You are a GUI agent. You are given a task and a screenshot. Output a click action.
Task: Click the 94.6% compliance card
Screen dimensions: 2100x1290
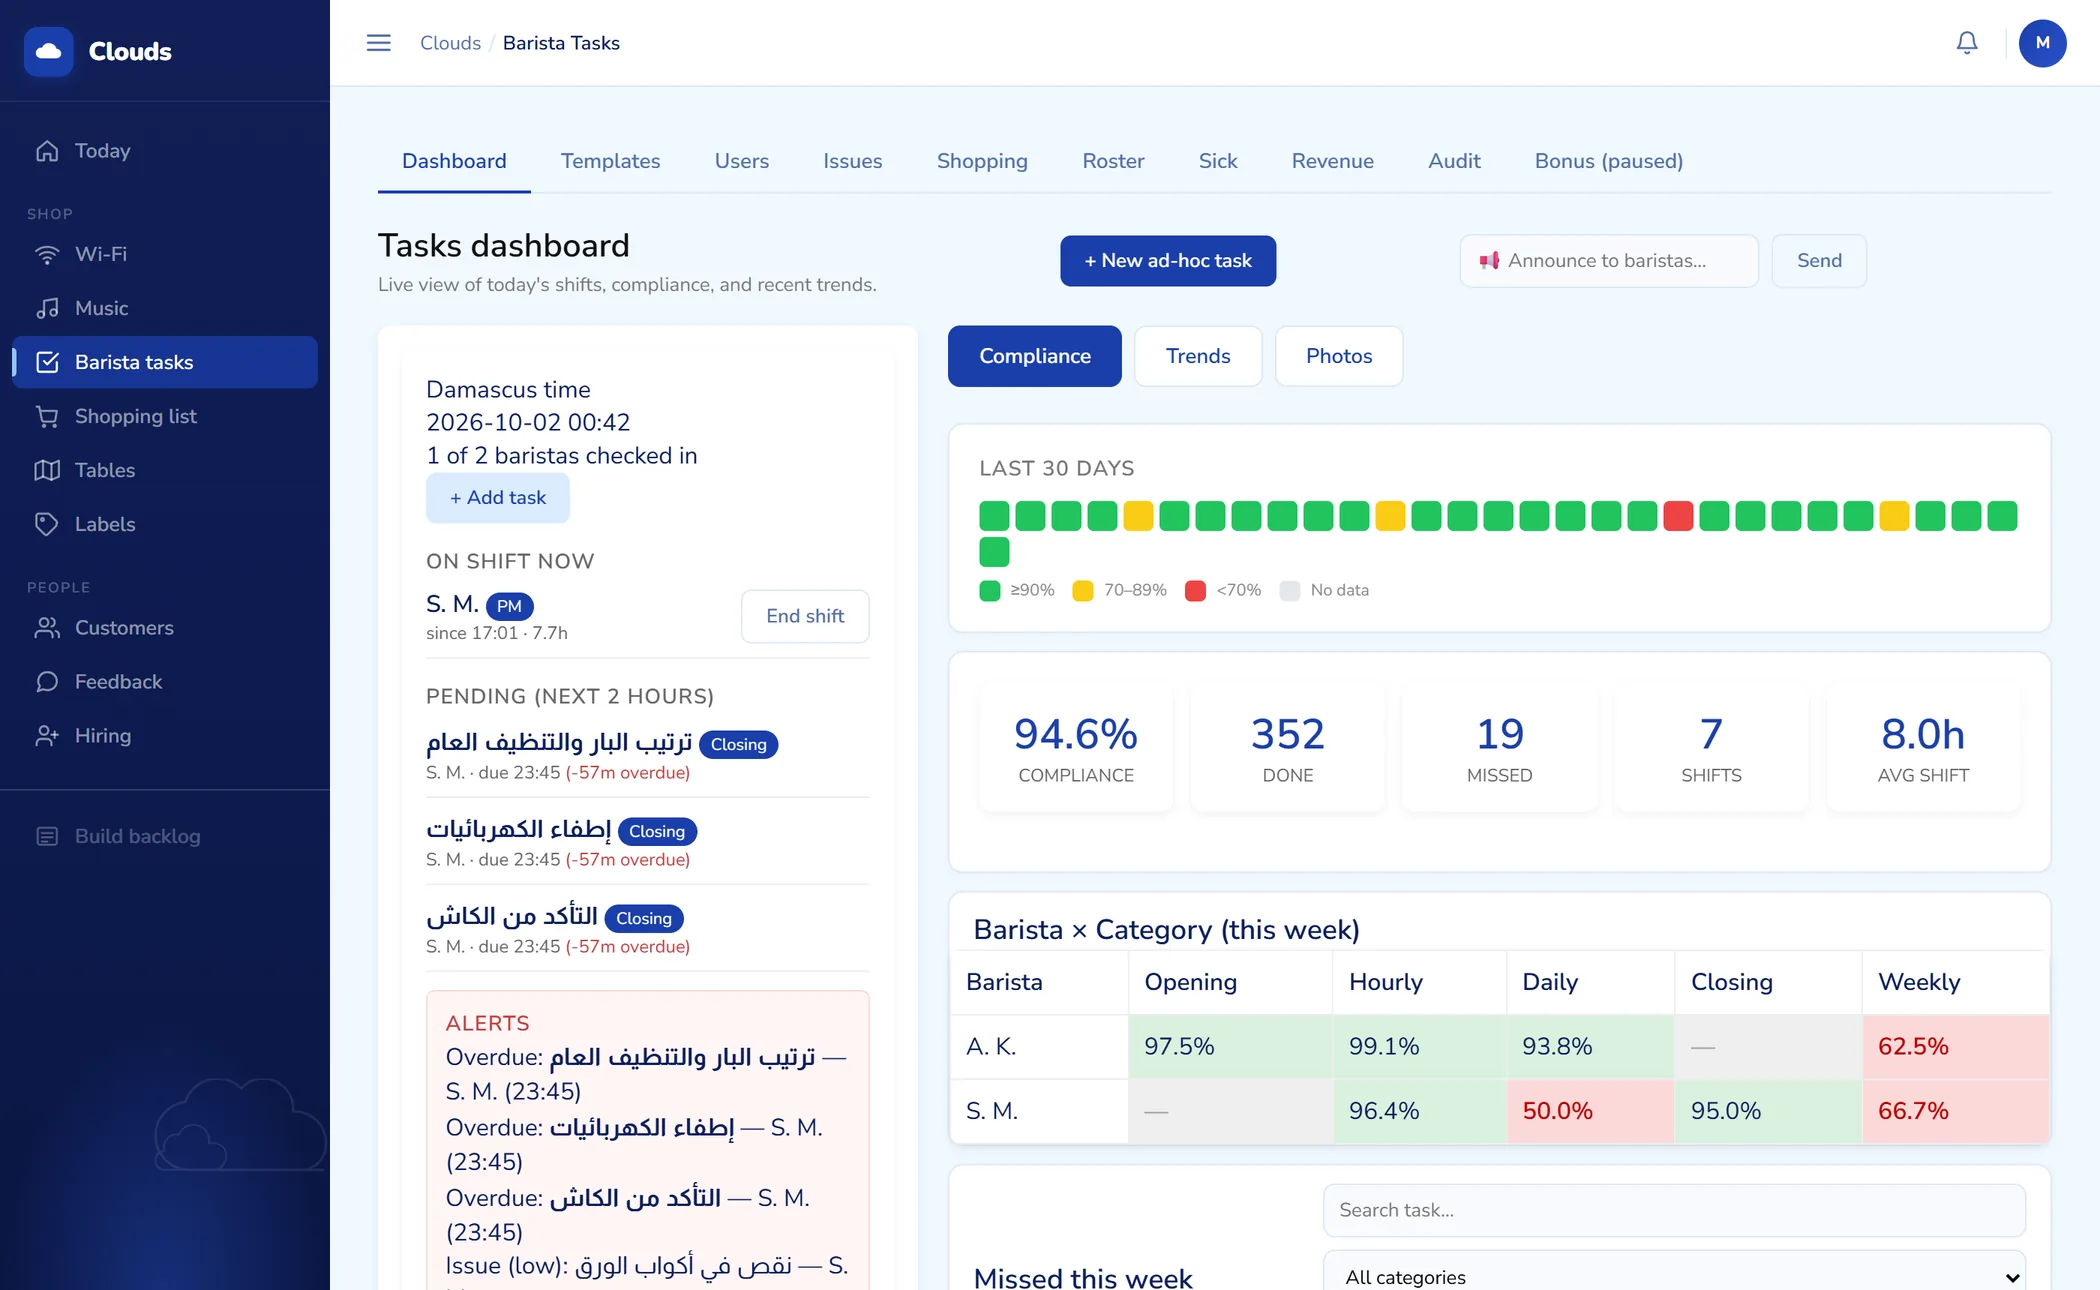[1076, 747]
